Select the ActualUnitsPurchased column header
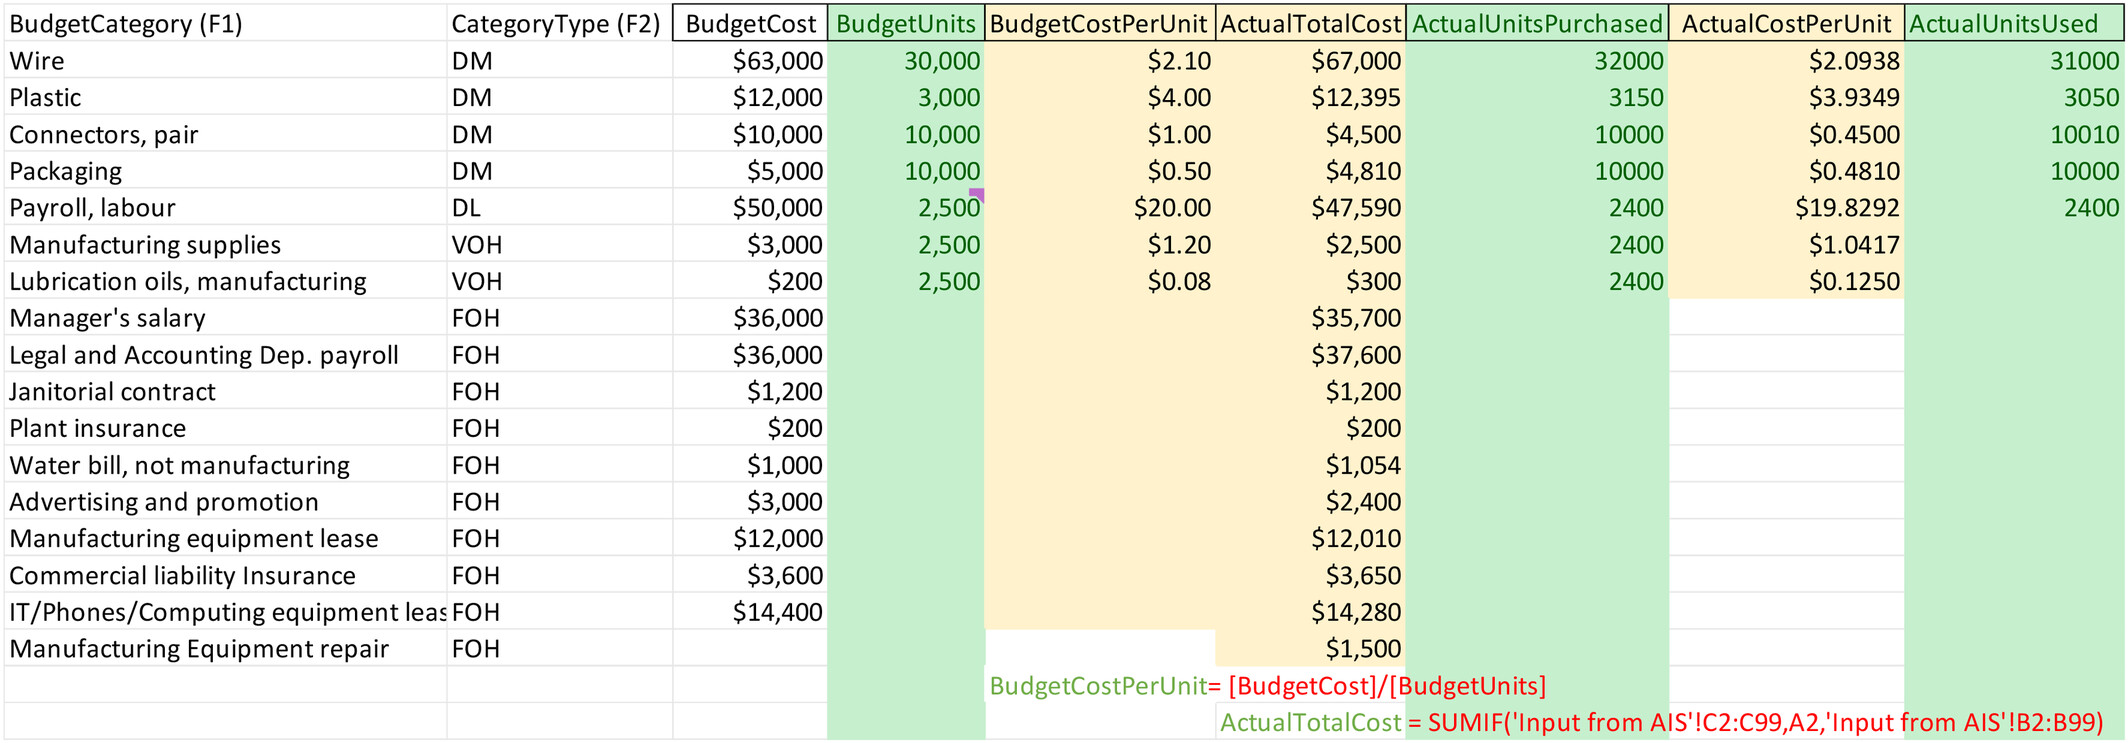Viewport: 2128px width, 743px height. (x=1537, y=23)
